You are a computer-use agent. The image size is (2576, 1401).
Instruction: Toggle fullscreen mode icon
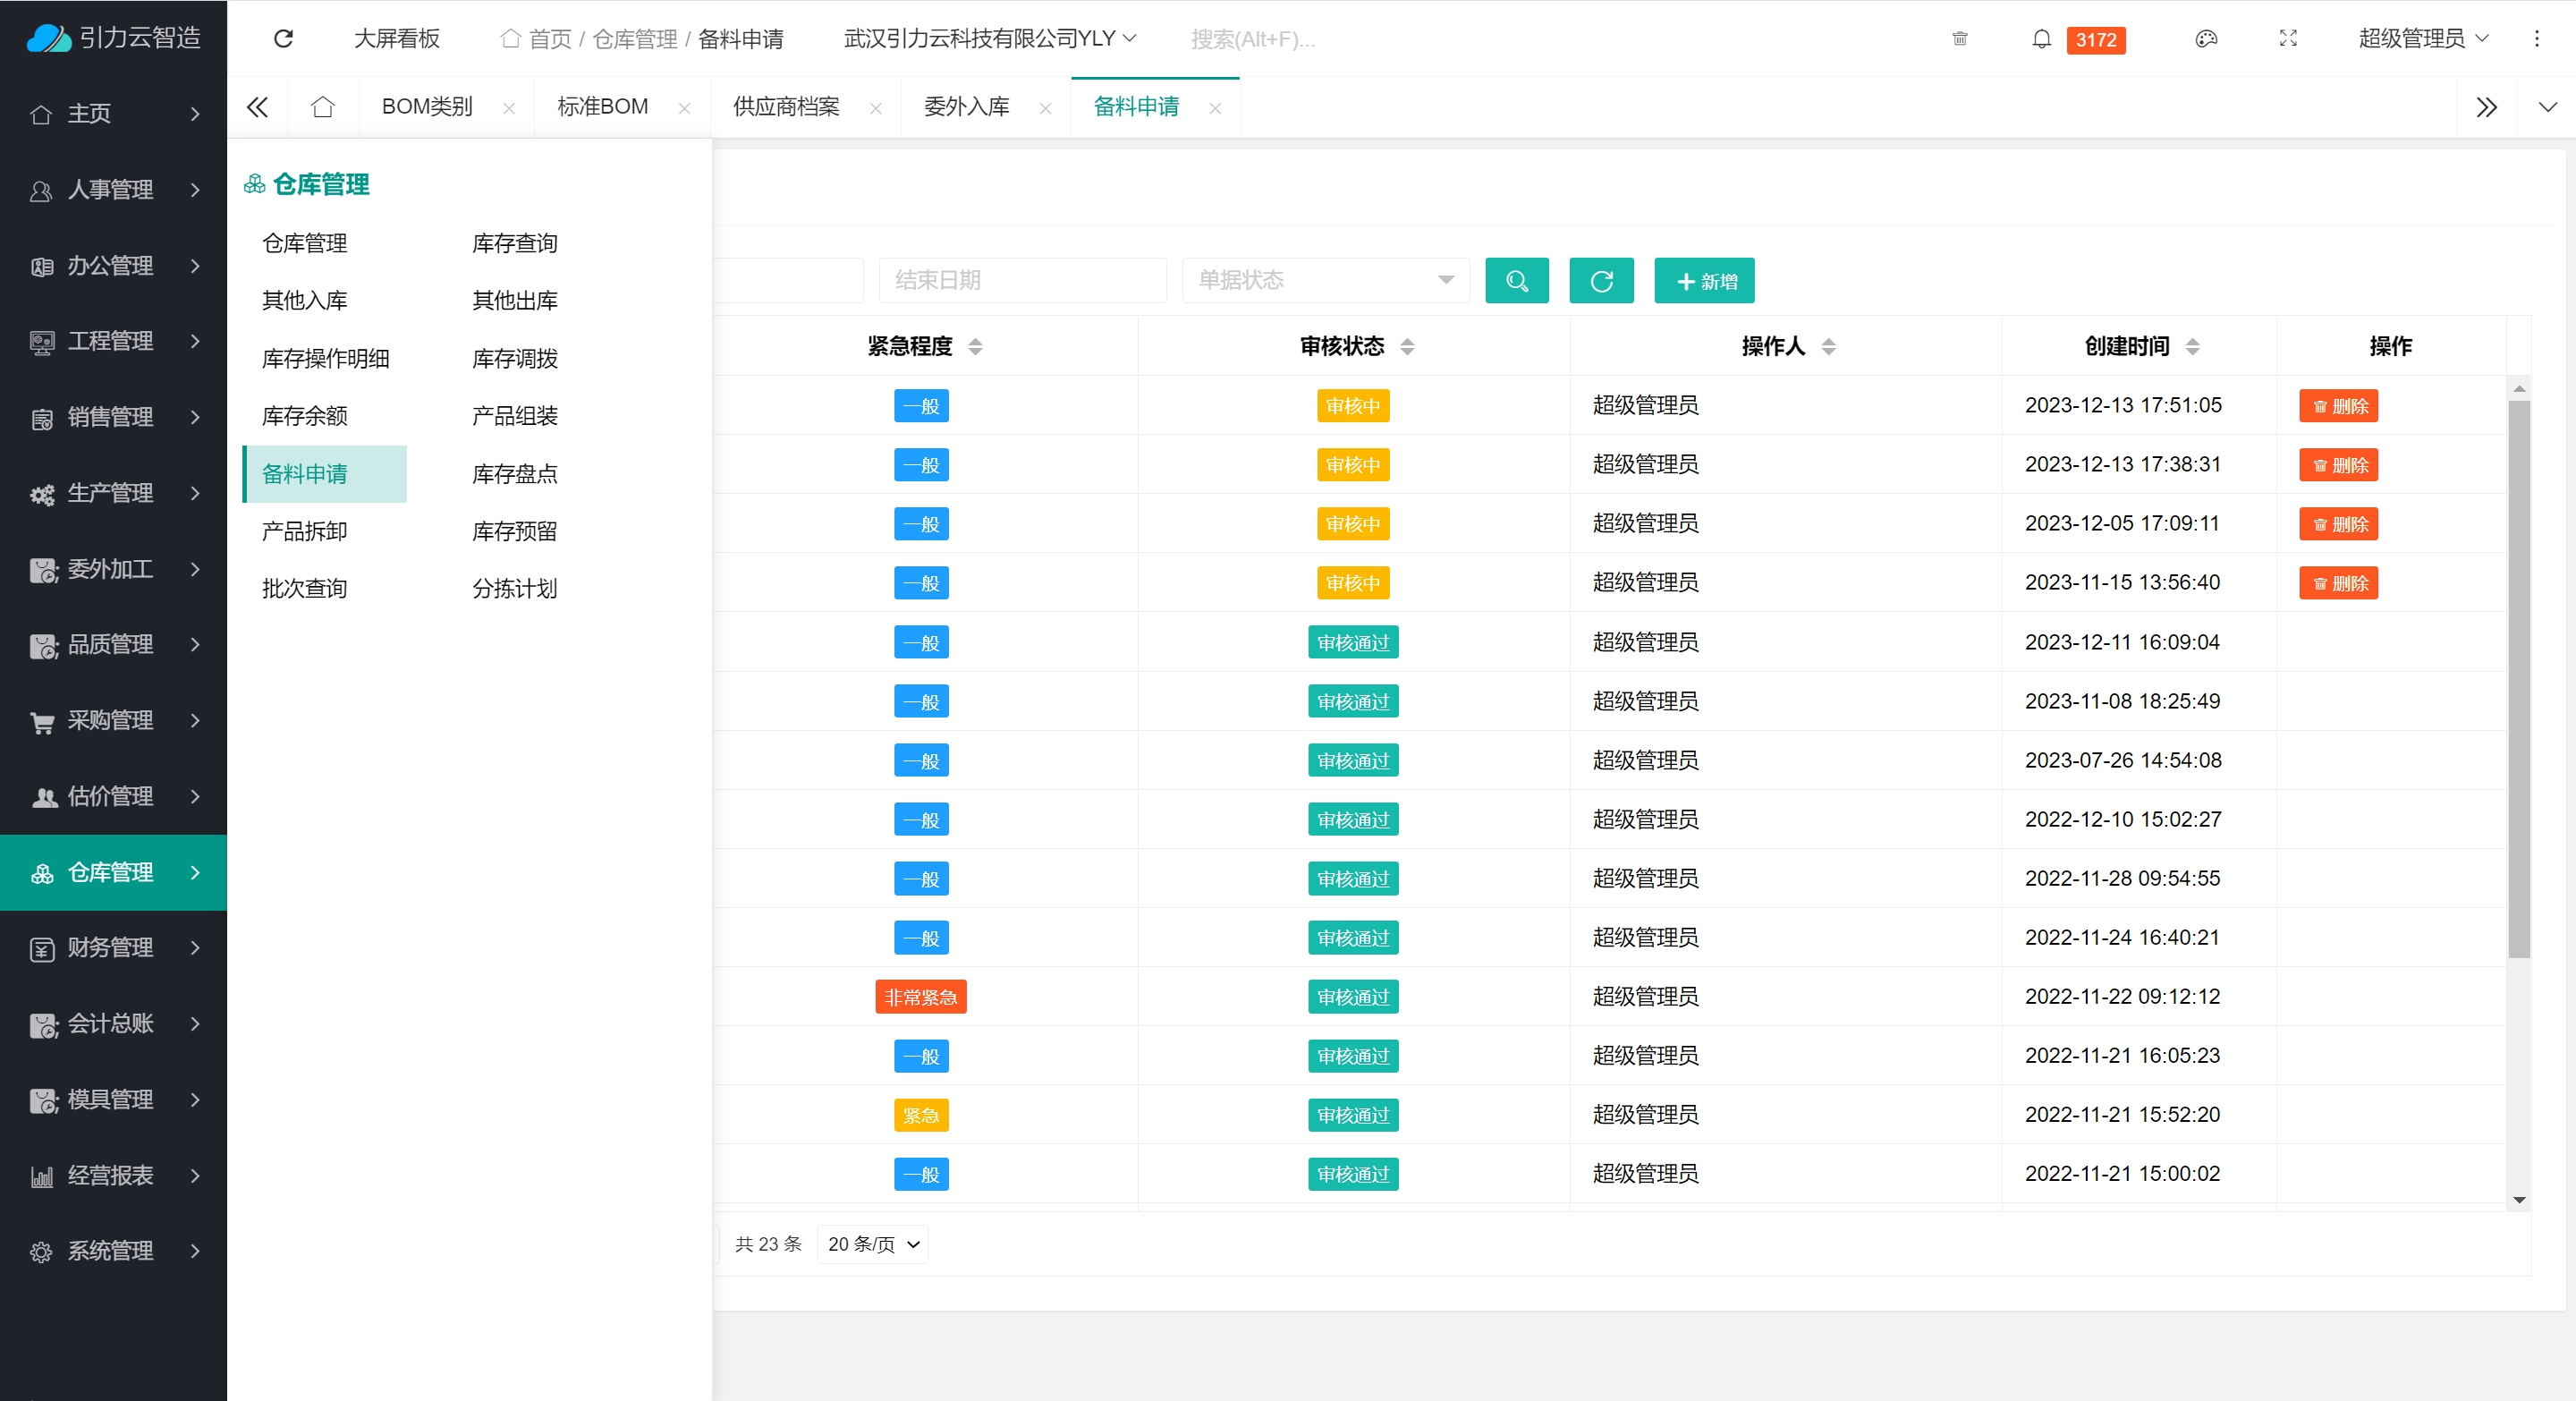(x=2288, y=39)
